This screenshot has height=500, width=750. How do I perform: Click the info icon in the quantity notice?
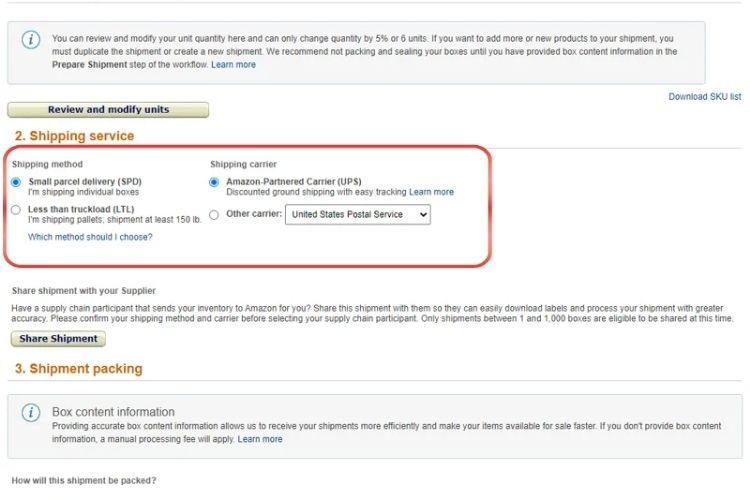[32, 40]
